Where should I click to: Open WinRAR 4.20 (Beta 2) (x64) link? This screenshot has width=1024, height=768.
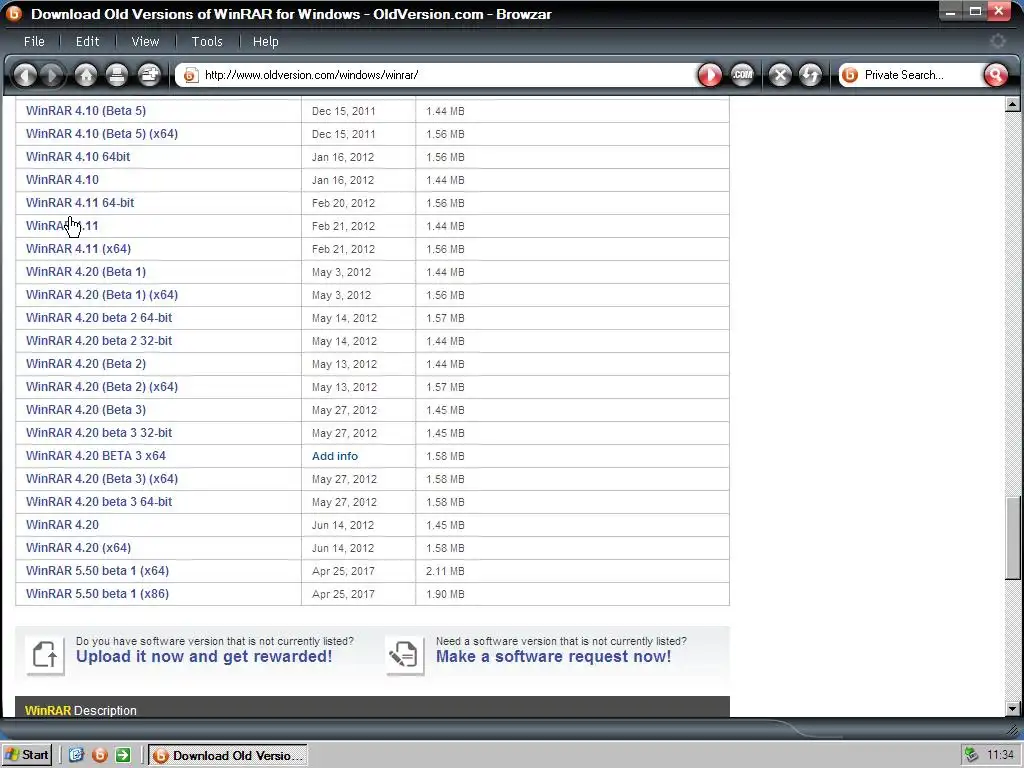(x=102, y=387)
